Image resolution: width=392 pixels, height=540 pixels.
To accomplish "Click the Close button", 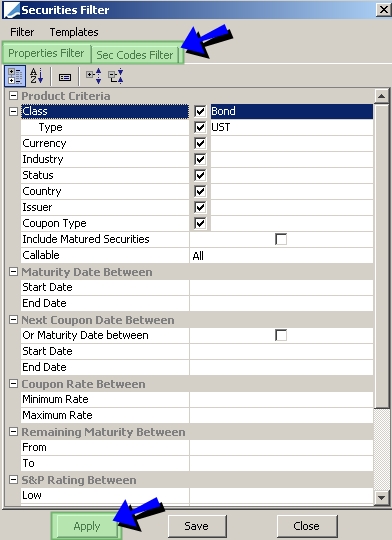I will point(307,526).
